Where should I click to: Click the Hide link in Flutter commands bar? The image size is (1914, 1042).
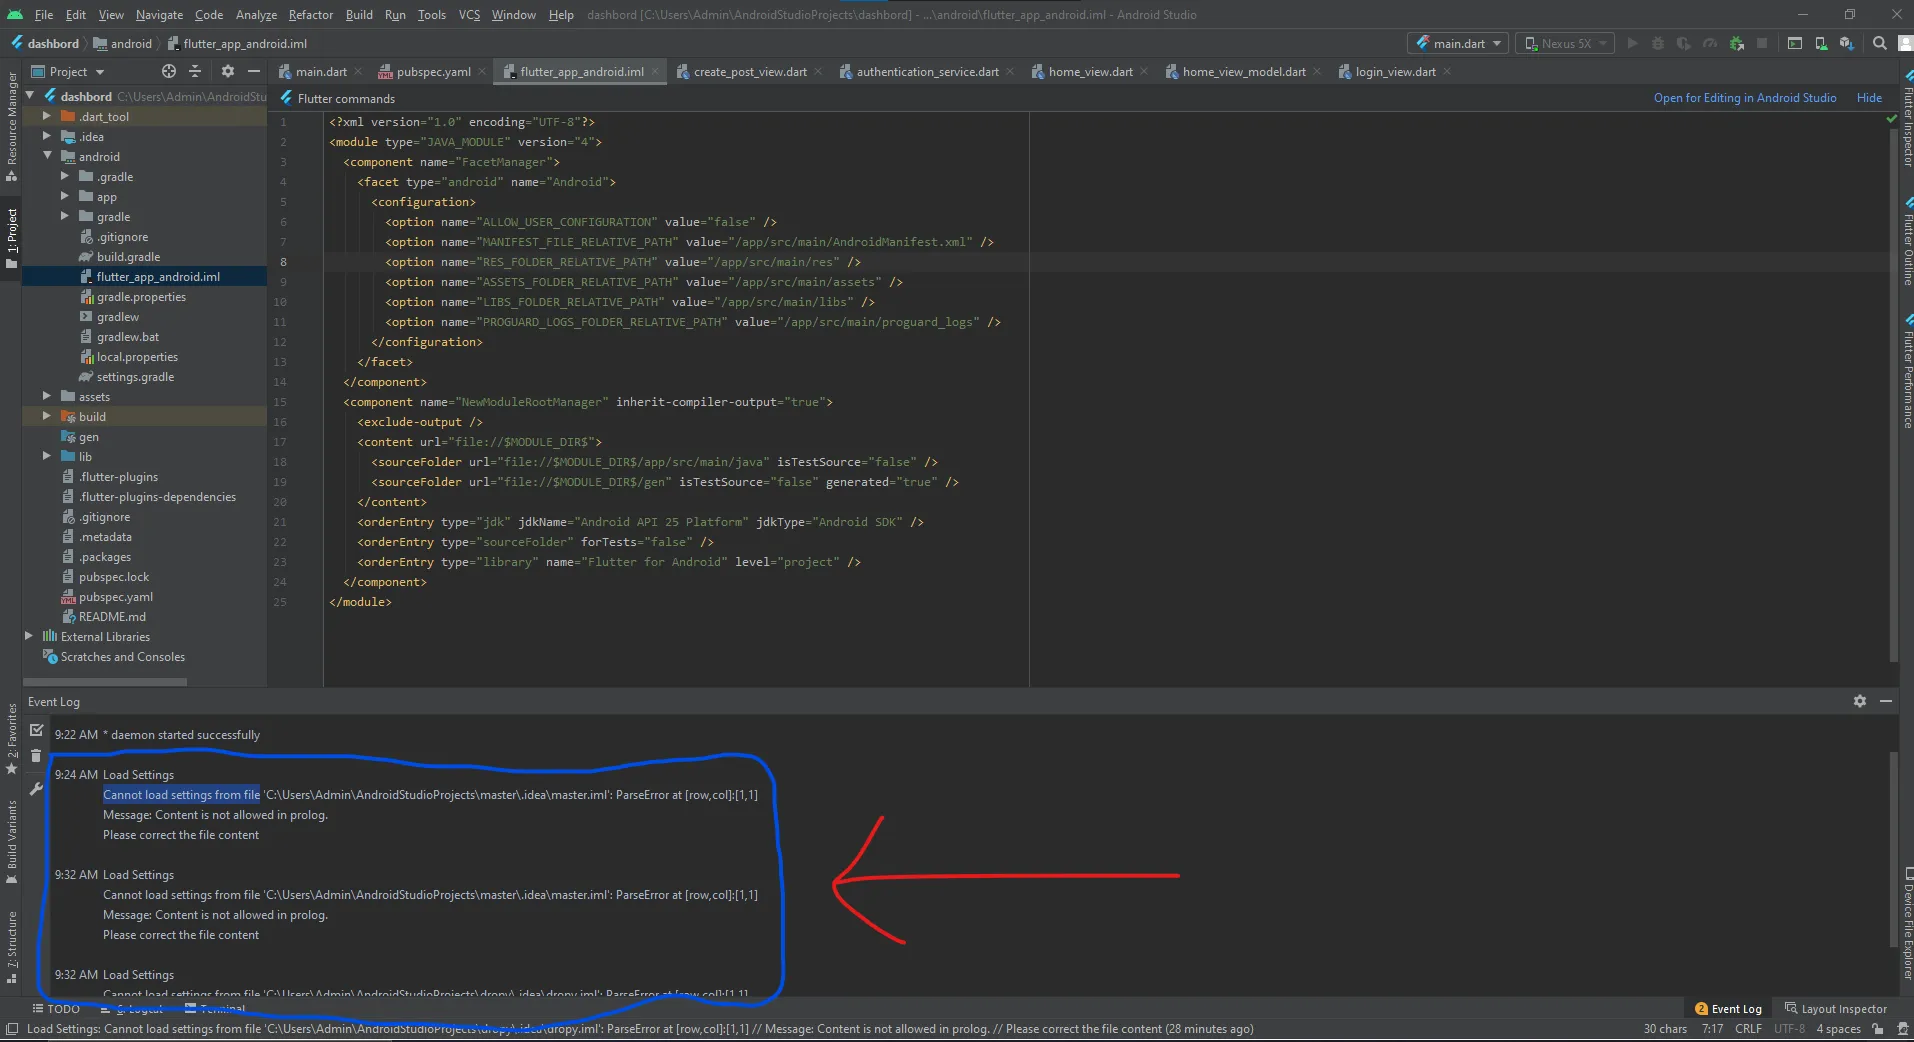(1869, 98)
